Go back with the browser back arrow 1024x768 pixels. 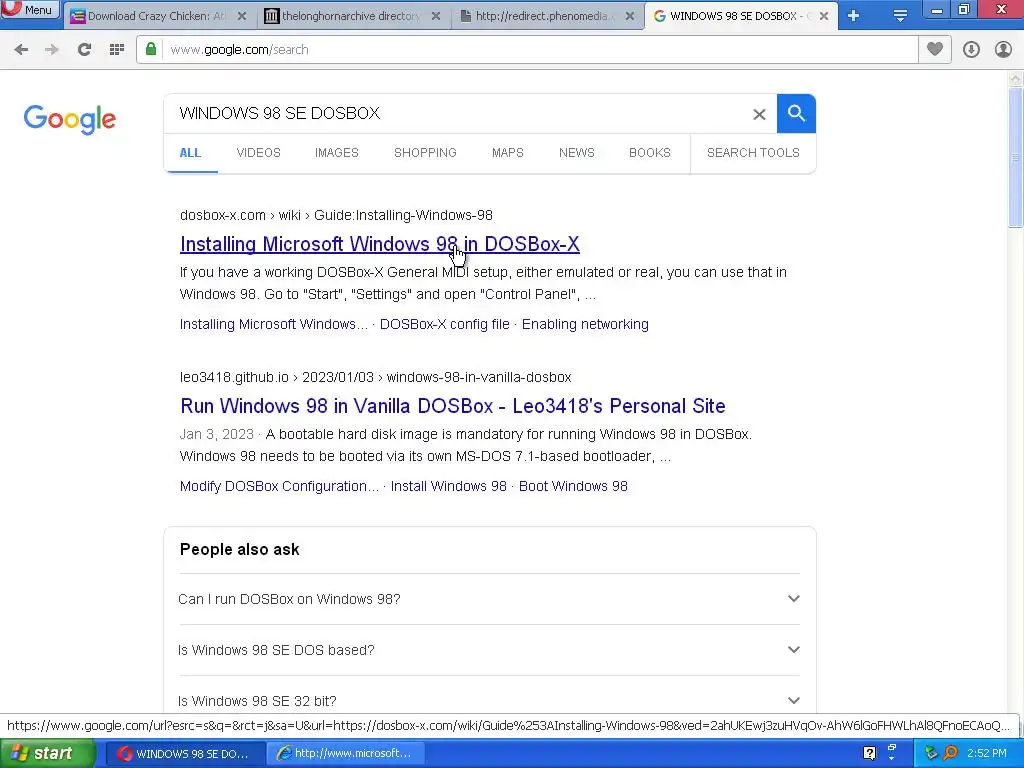(x=22, y=50)
